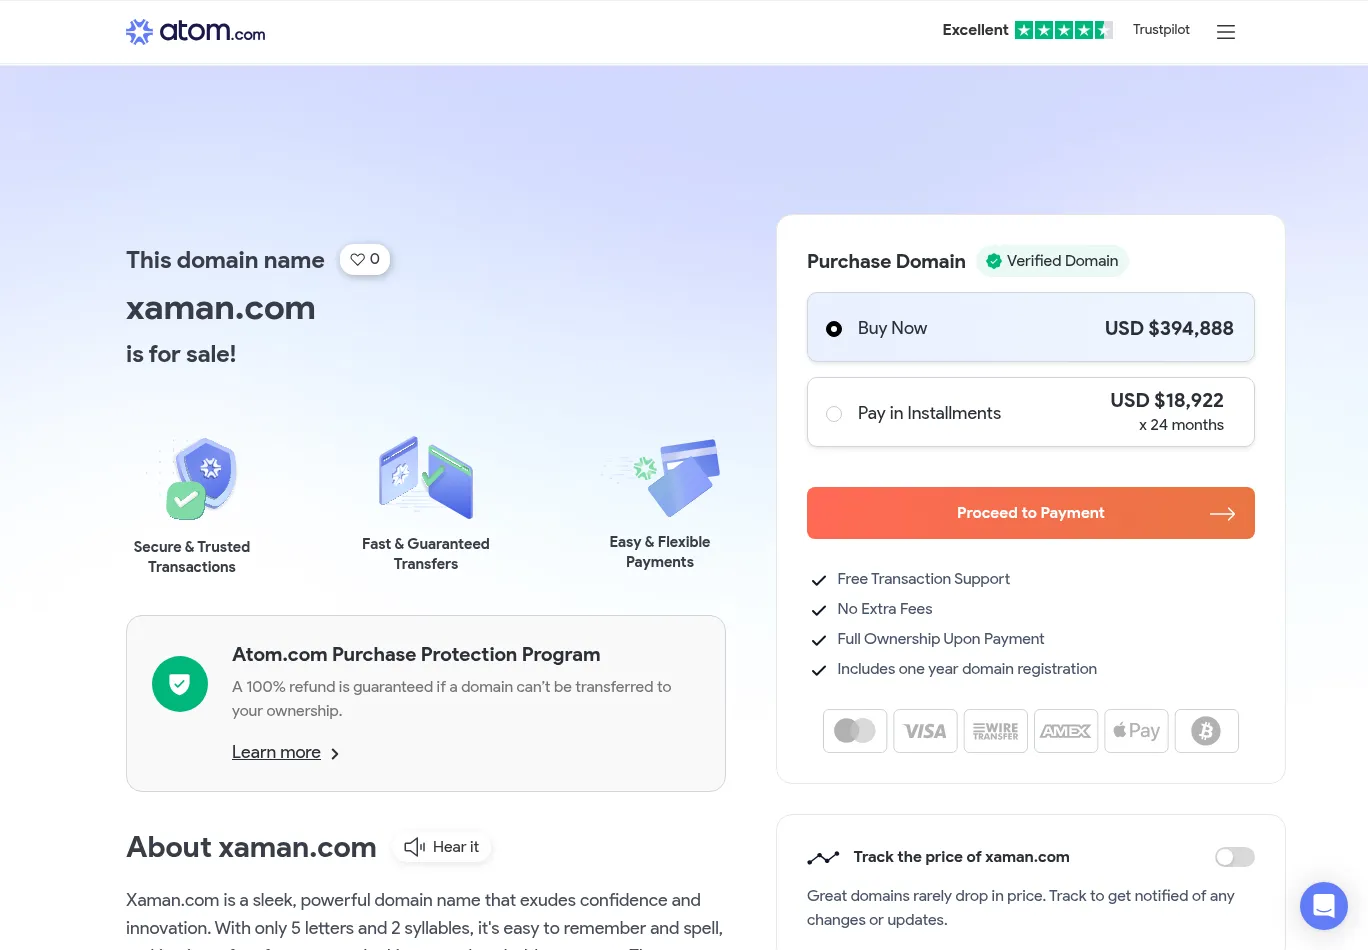The image size is (1368, 950).
Task: Click the Amex payment icon
Action: pos(1066,731)
